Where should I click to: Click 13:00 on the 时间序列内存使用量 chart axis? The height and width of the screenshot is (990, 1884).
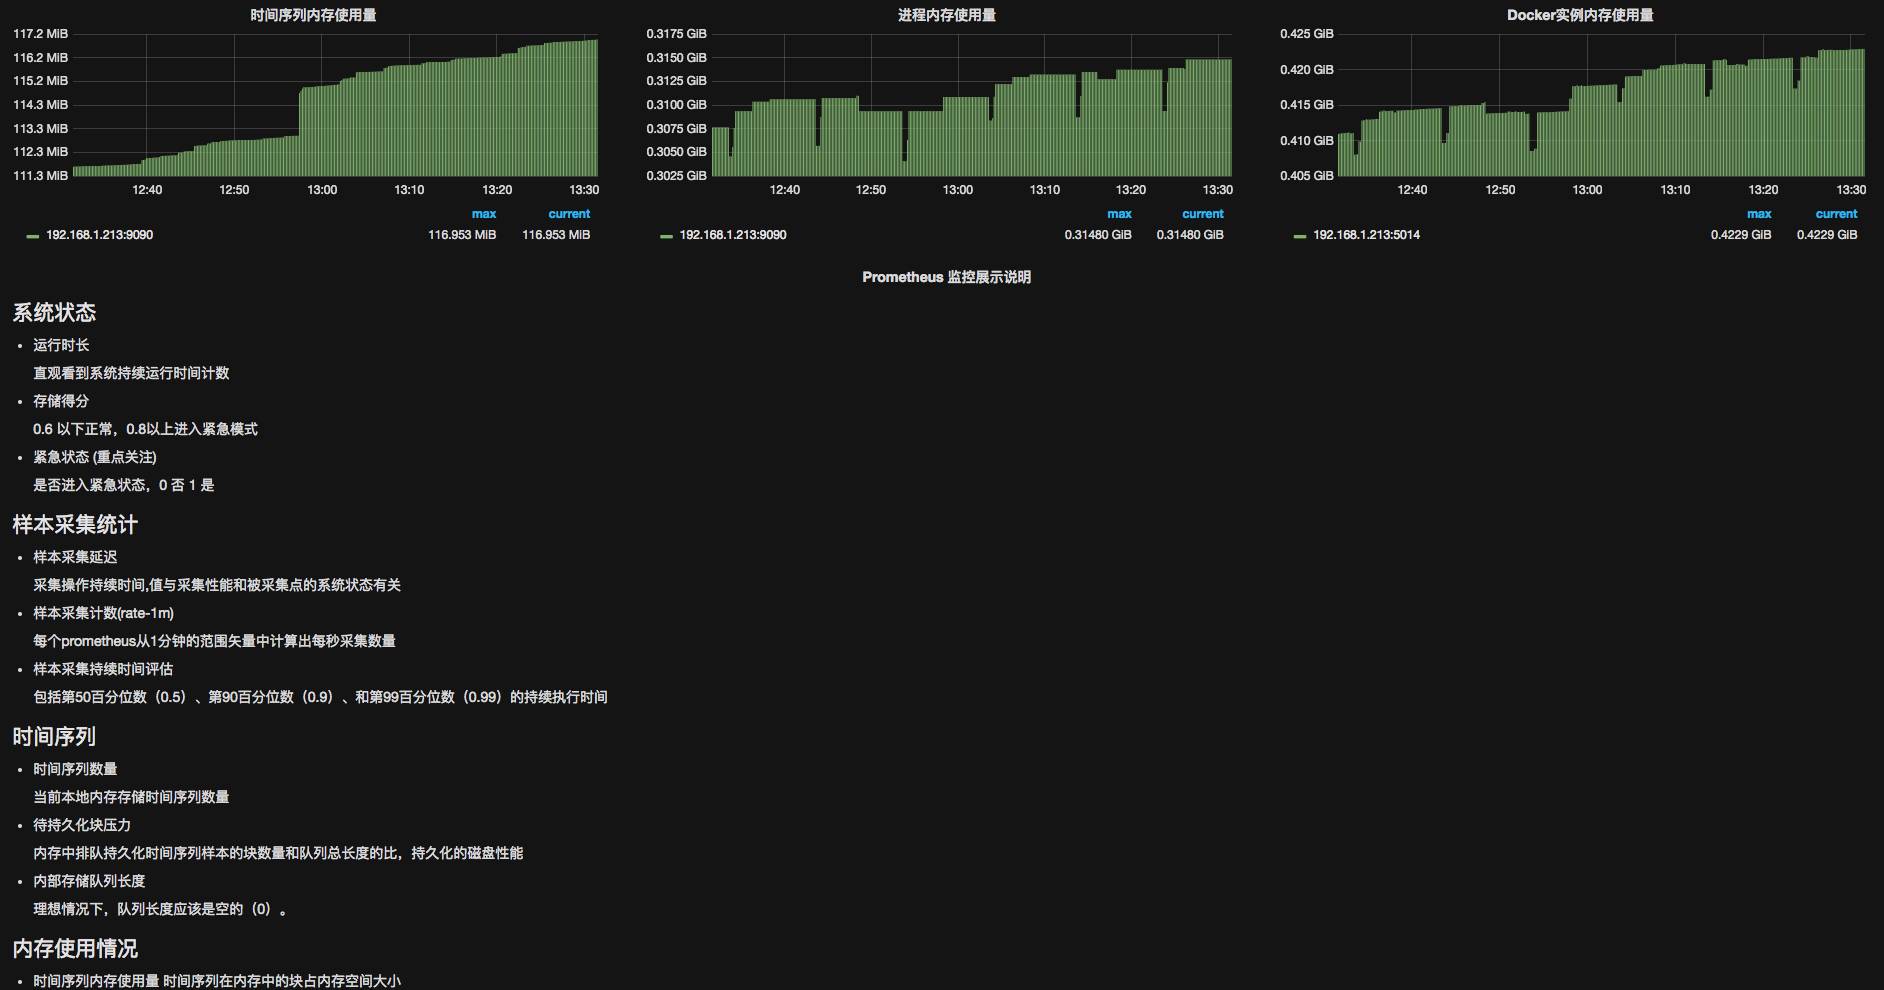tap(322, 190)
